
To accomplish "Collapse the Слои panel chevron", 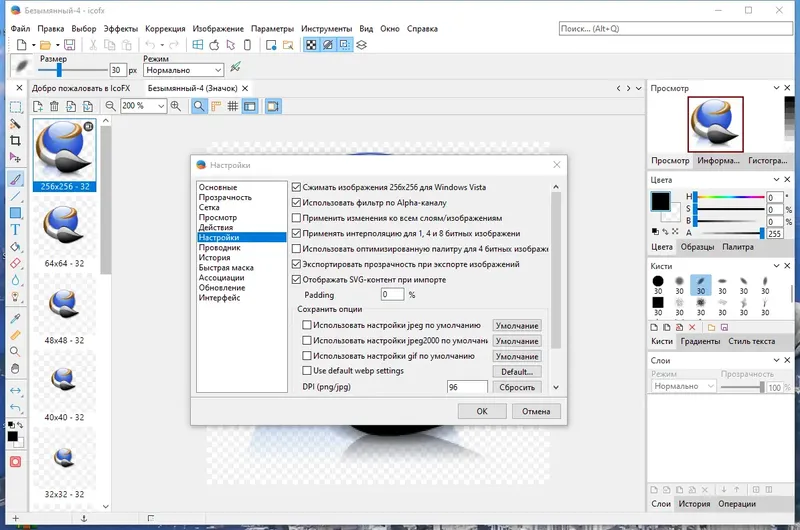I will click(776, 360).
